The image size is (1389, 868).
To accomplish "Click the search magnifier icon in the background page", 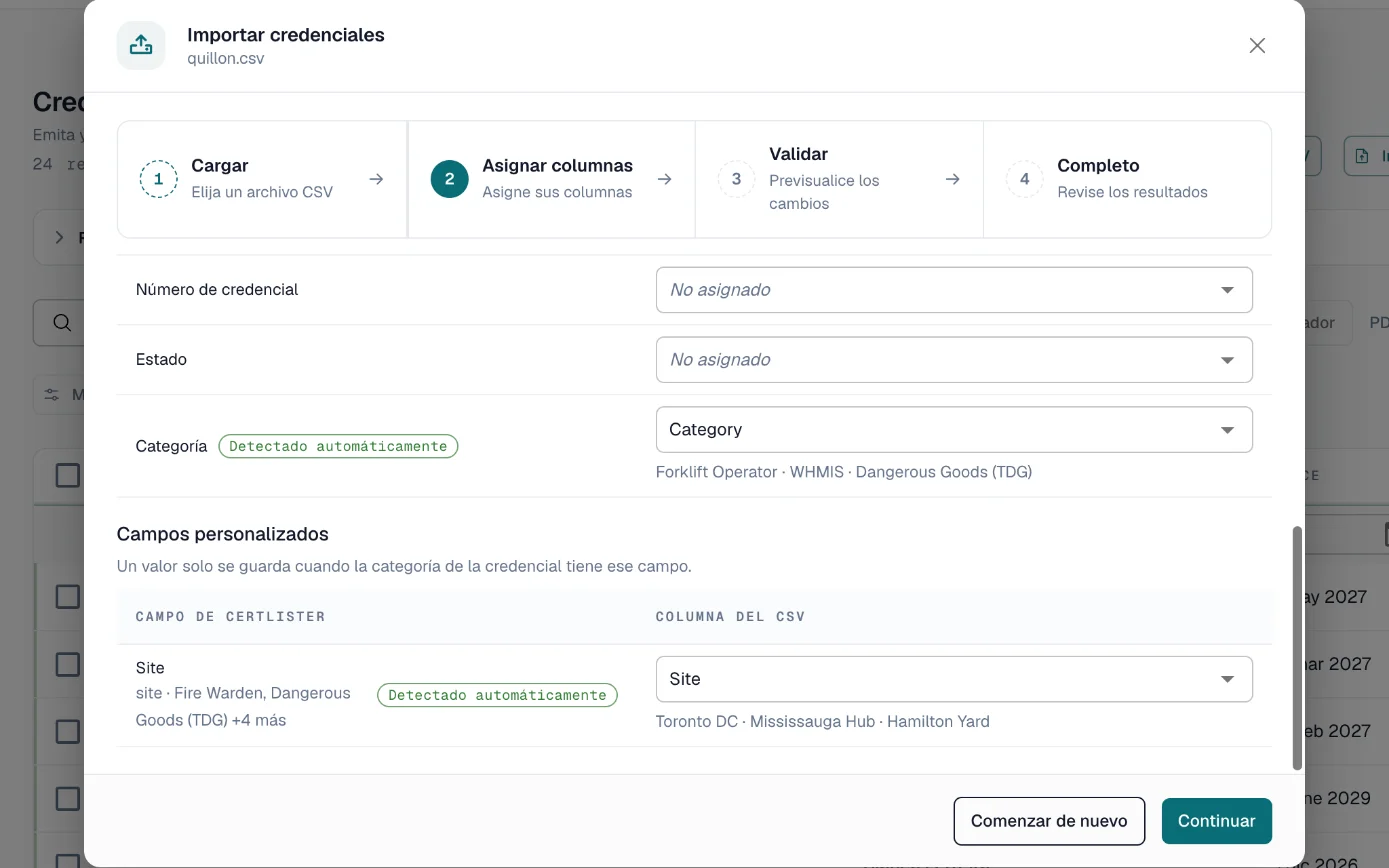I will coord(62,322).
